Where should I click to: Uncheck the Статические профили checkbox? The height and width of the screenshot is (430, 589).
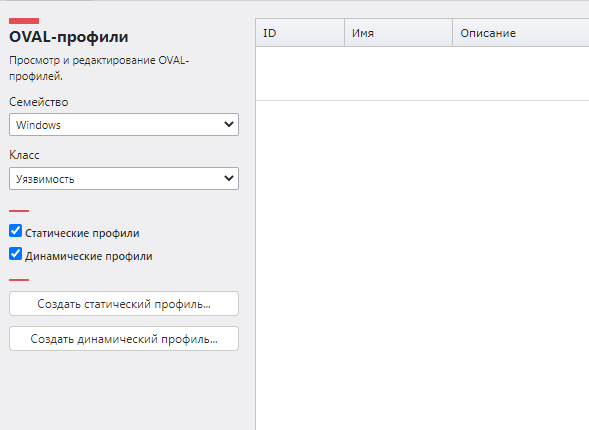[15, 231]
